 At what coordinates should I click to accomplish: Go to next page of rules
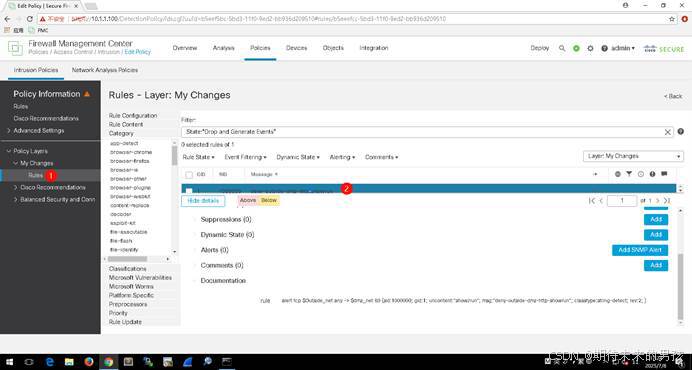[657, 201]
